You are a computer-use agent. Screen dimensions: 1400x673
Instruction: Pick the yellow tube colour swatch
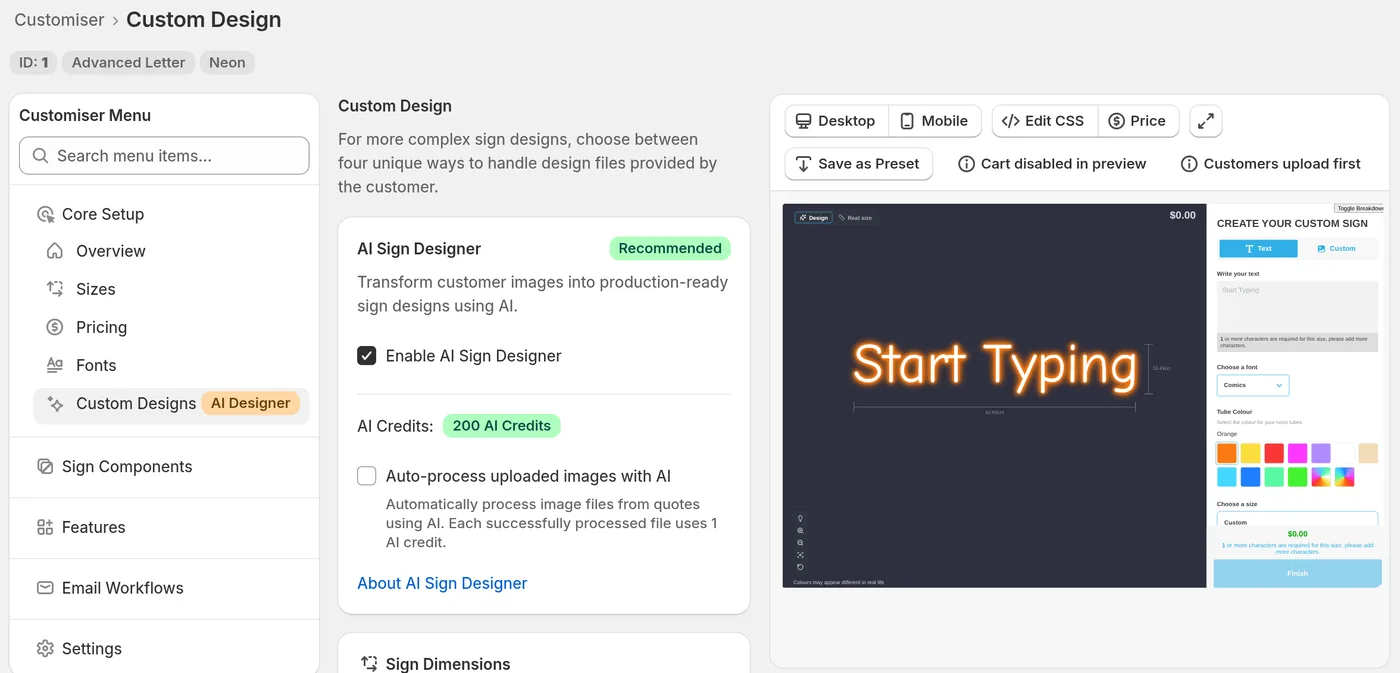coord(1250,453)
